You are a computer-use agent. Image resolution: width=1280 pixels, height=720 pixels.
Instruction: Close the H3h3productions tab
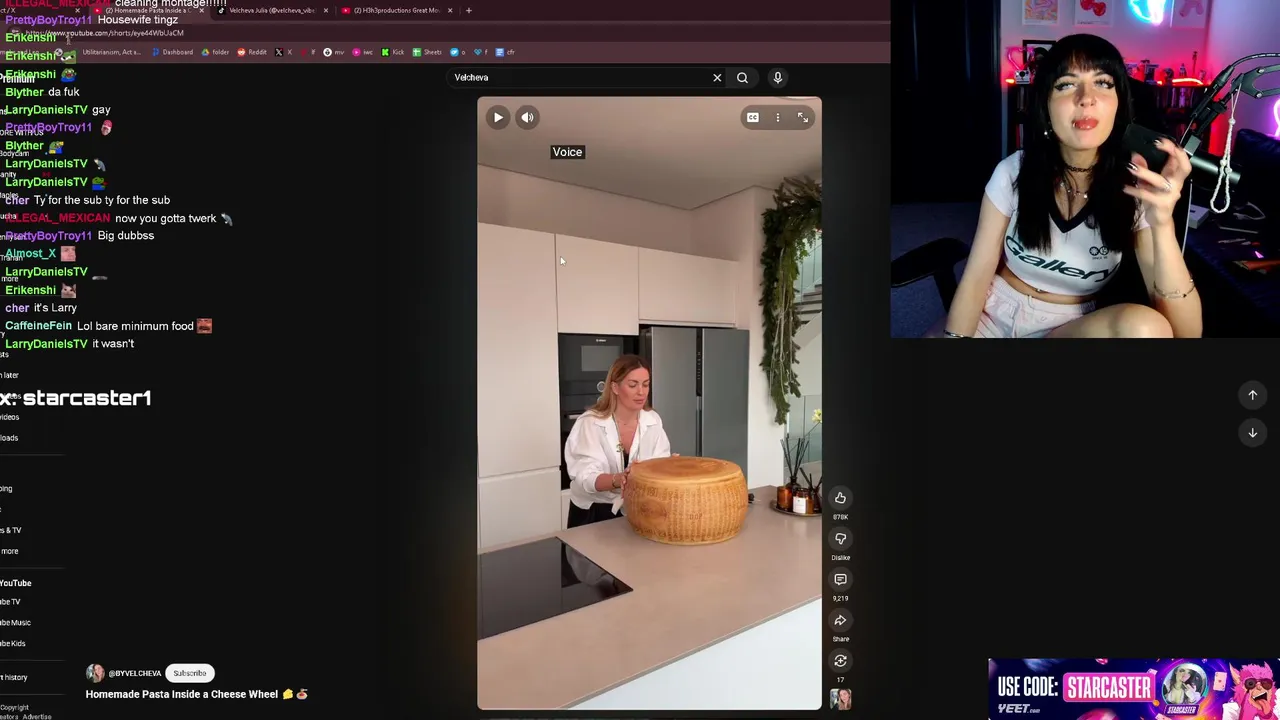pos(450,10)
